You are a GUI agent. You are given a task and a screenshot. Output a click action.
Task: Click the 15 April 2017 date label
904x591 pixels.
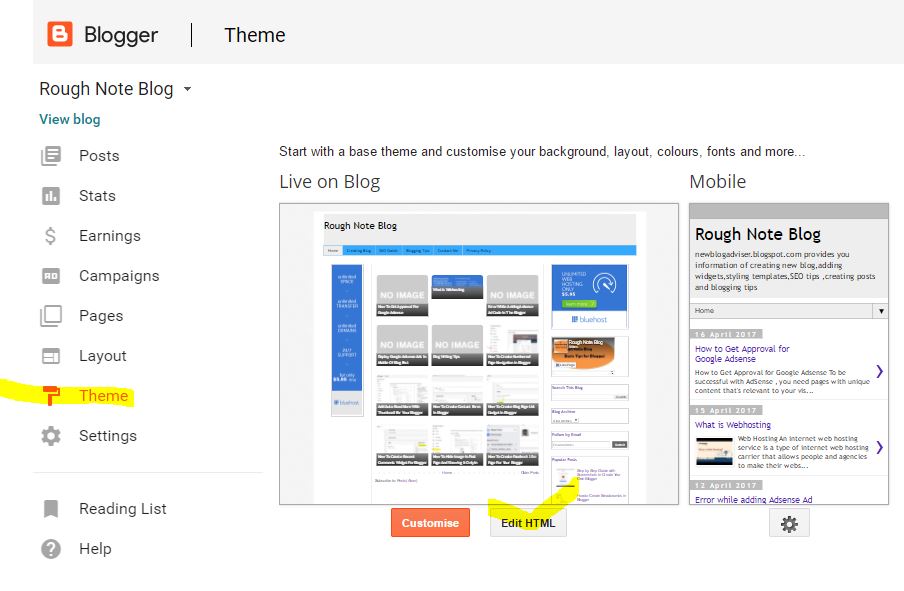click(x=726, y=410)
